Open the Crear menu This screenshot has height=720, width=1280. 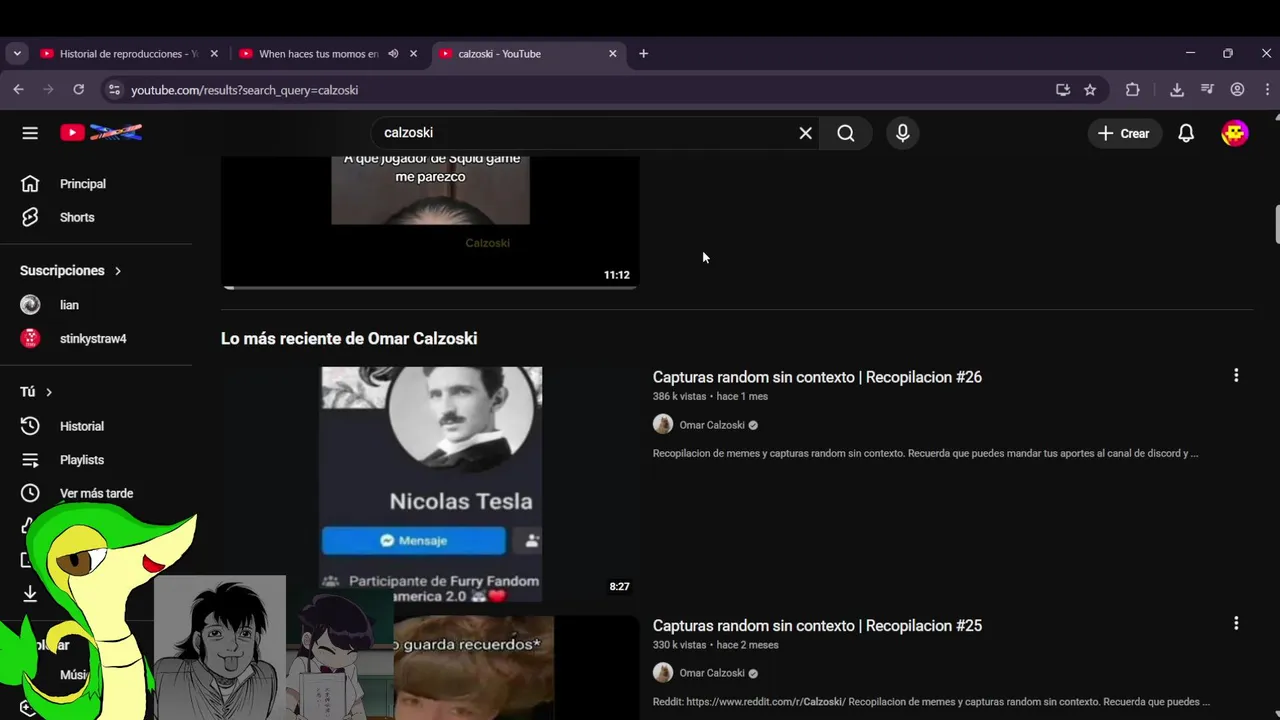tap(1124, 133)
